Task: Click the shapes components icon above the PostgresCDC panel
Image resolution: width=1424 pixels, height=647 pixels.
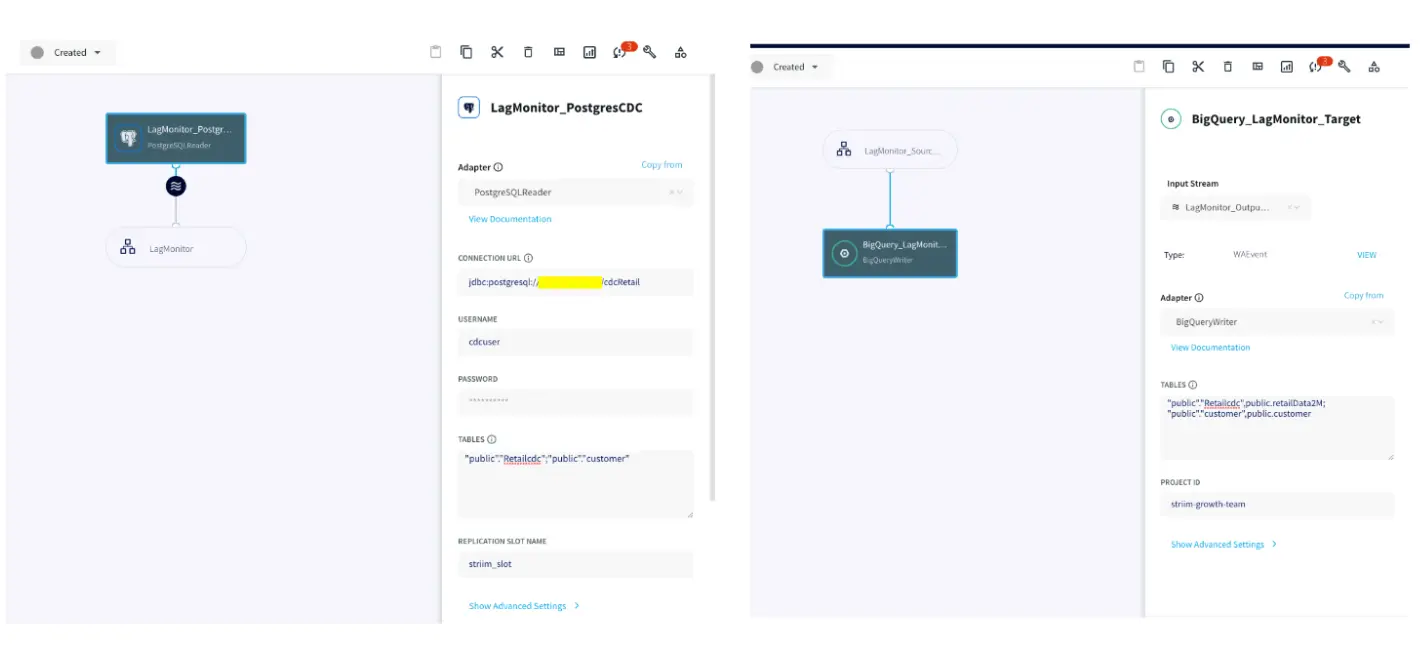Action: click(681, 52)
